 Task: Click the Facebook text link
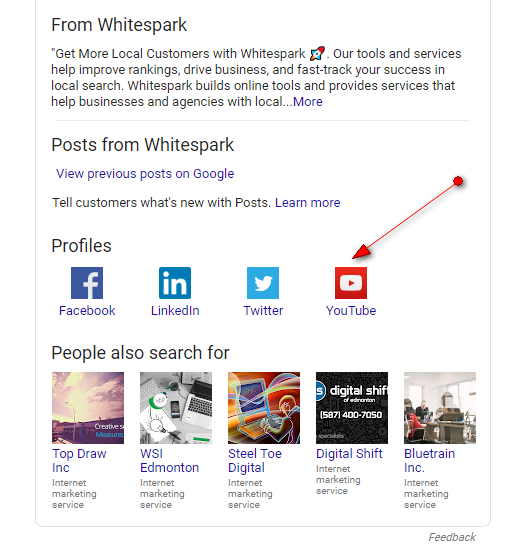click(87, 310)
